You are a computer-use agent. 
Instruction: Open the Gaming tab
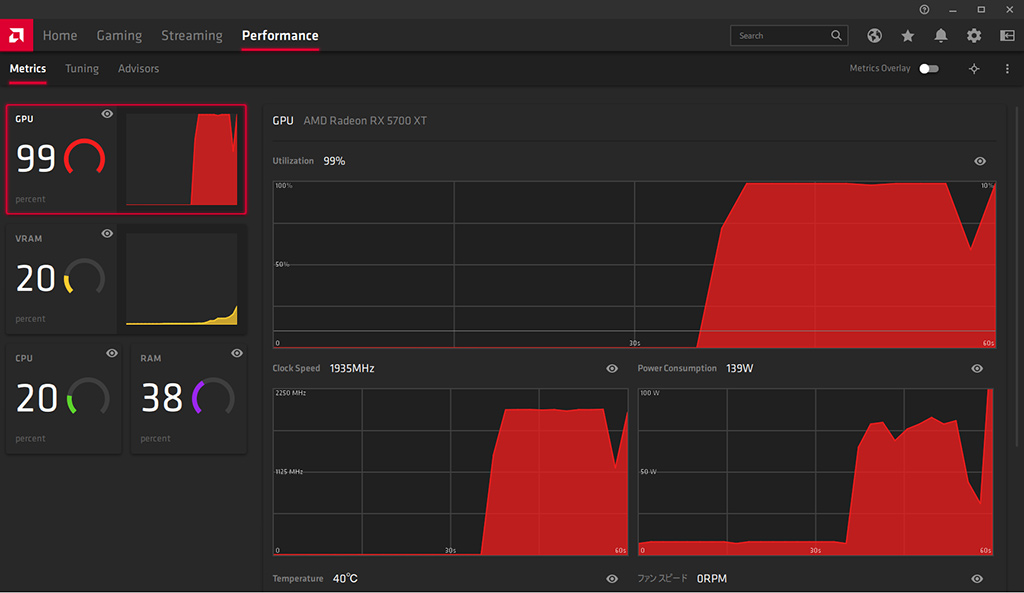point(119,35)
